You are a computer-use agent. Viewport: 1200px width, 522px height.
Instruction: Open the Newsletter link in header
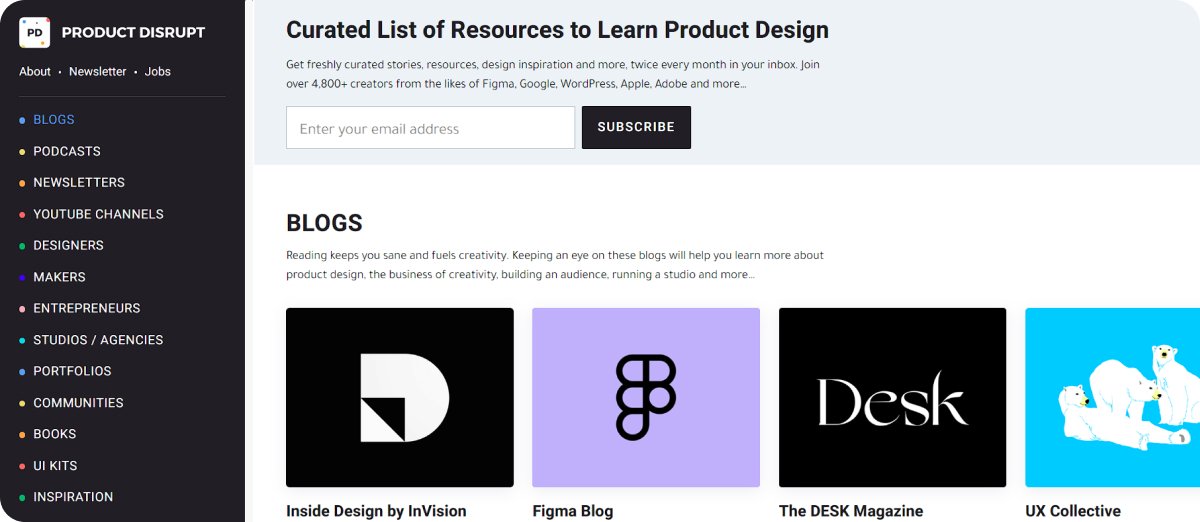point(98,72)
